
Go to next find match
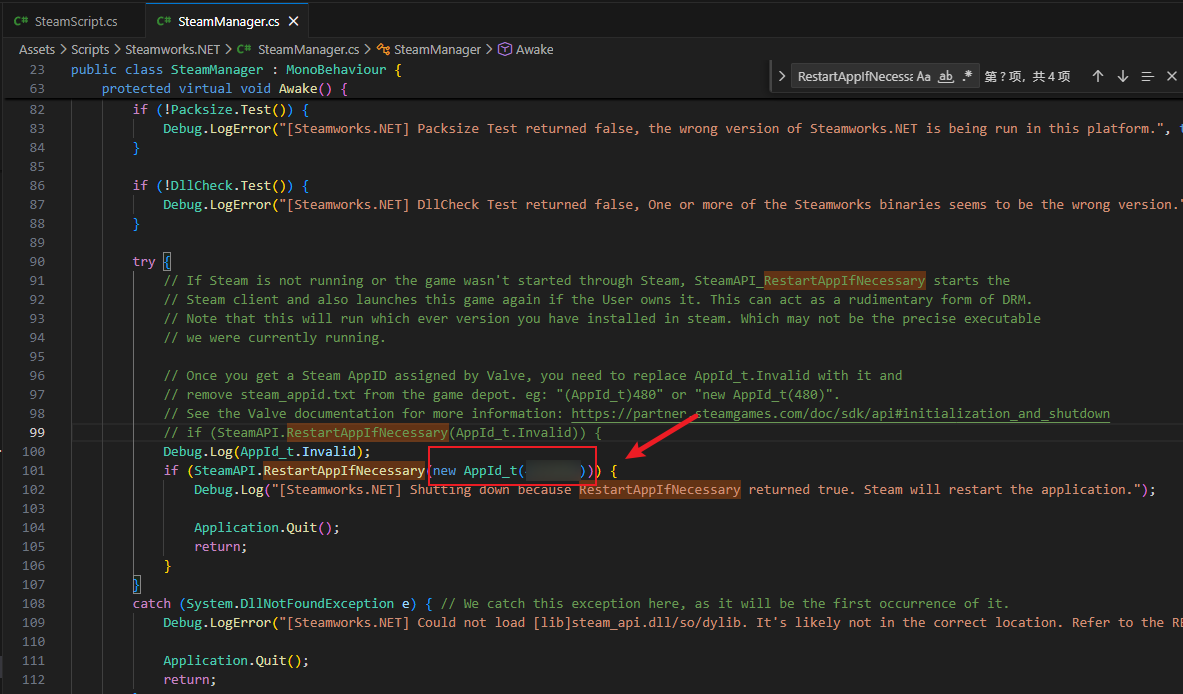point(1123,76)
